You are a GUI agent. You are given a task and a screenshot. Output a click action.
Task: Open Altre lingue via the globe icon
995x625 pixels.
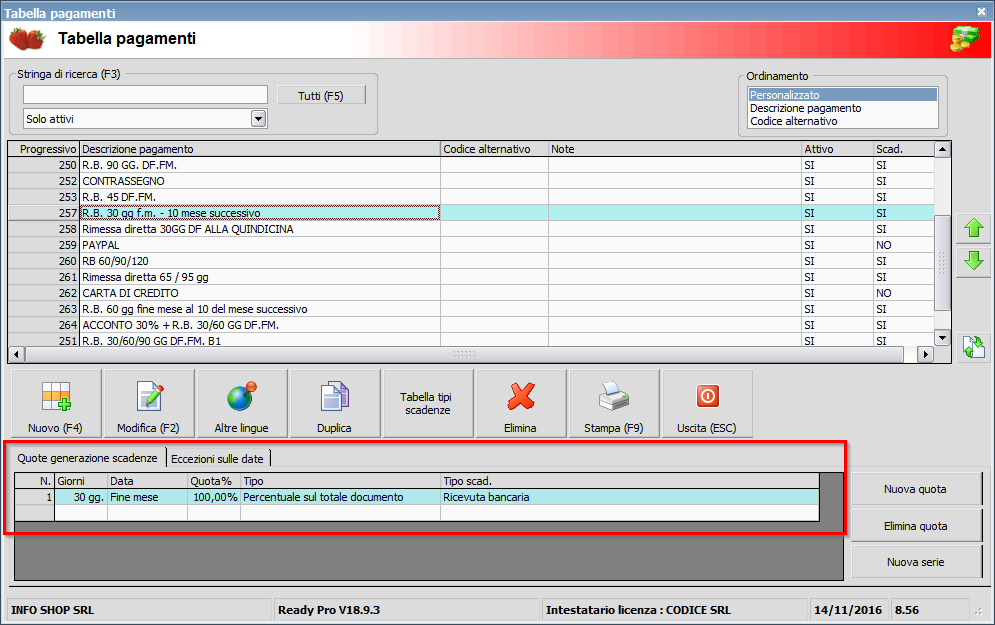pyautogui.click(x=241, y=396)
